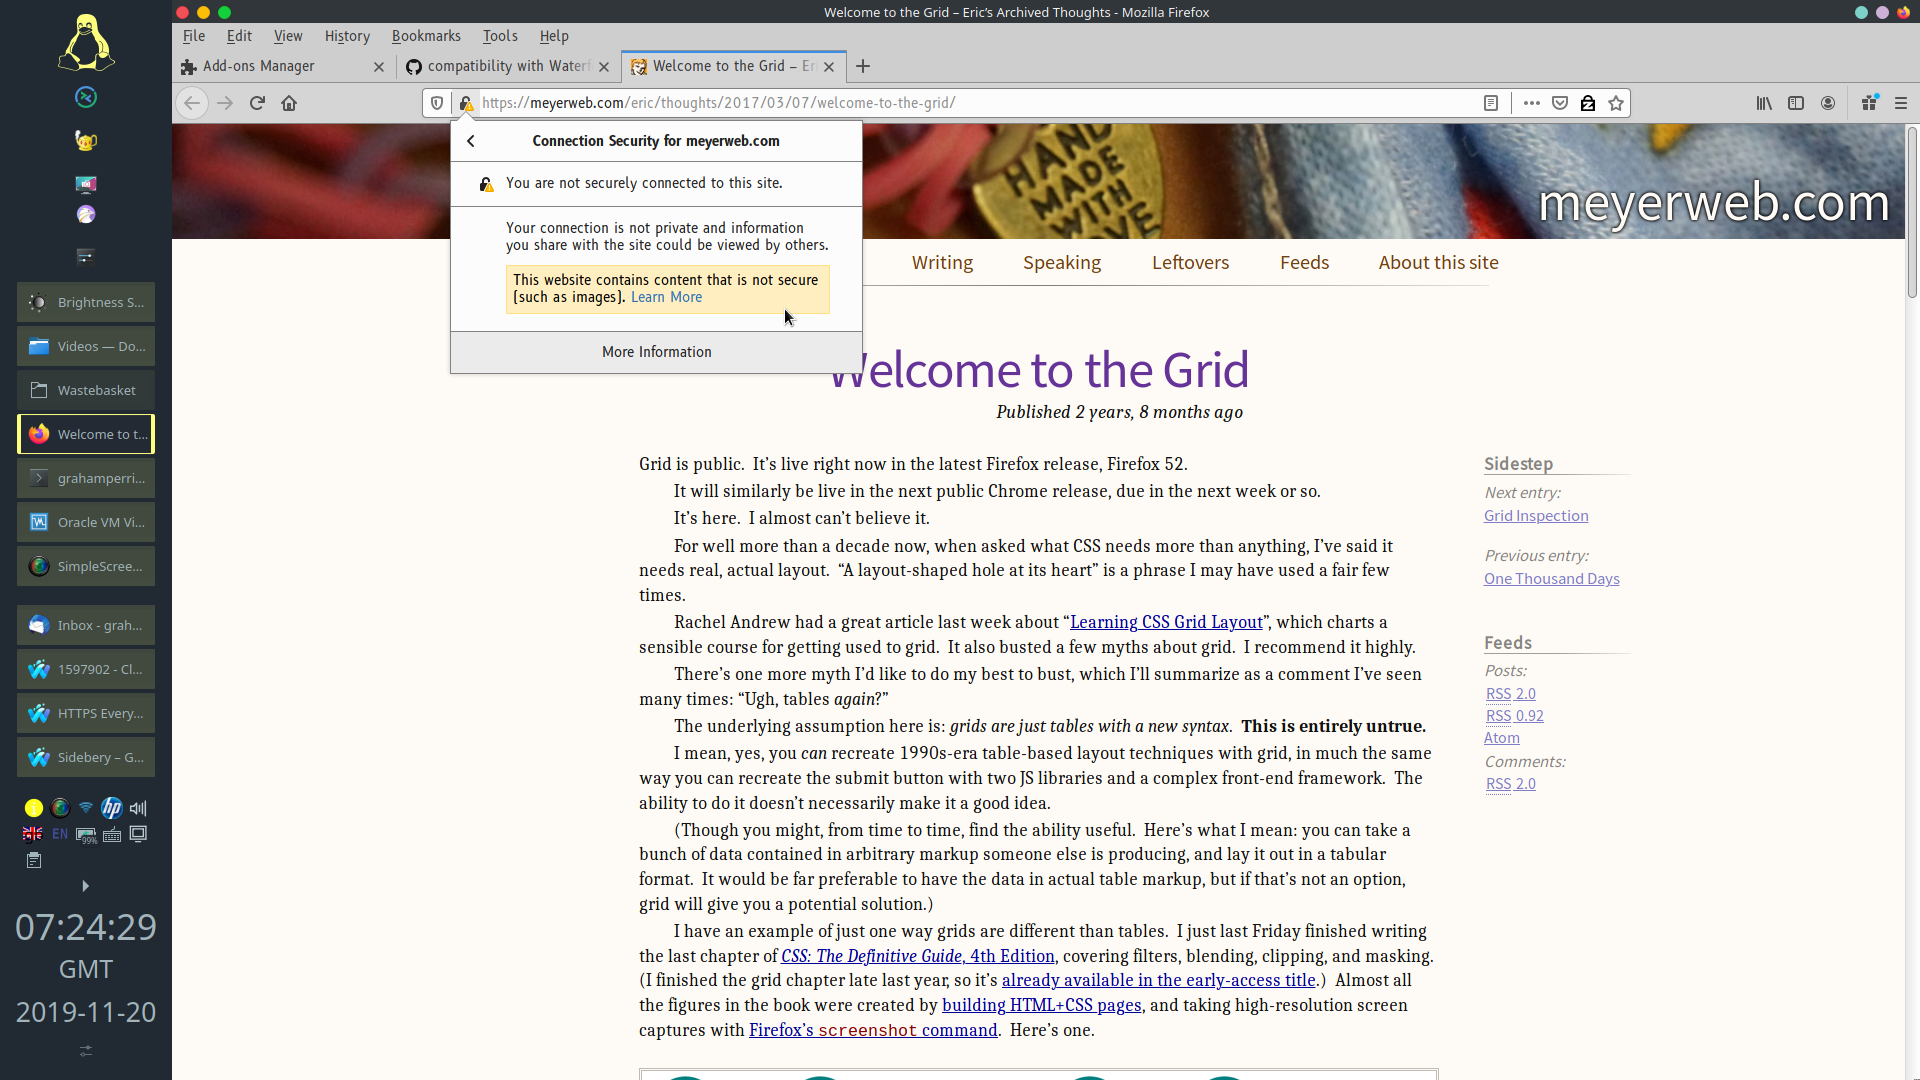The width and height of the screenshot is (1920, 1080).
Task: Click the padlock Z extension icon in address bar
Action: point(1588,103)
